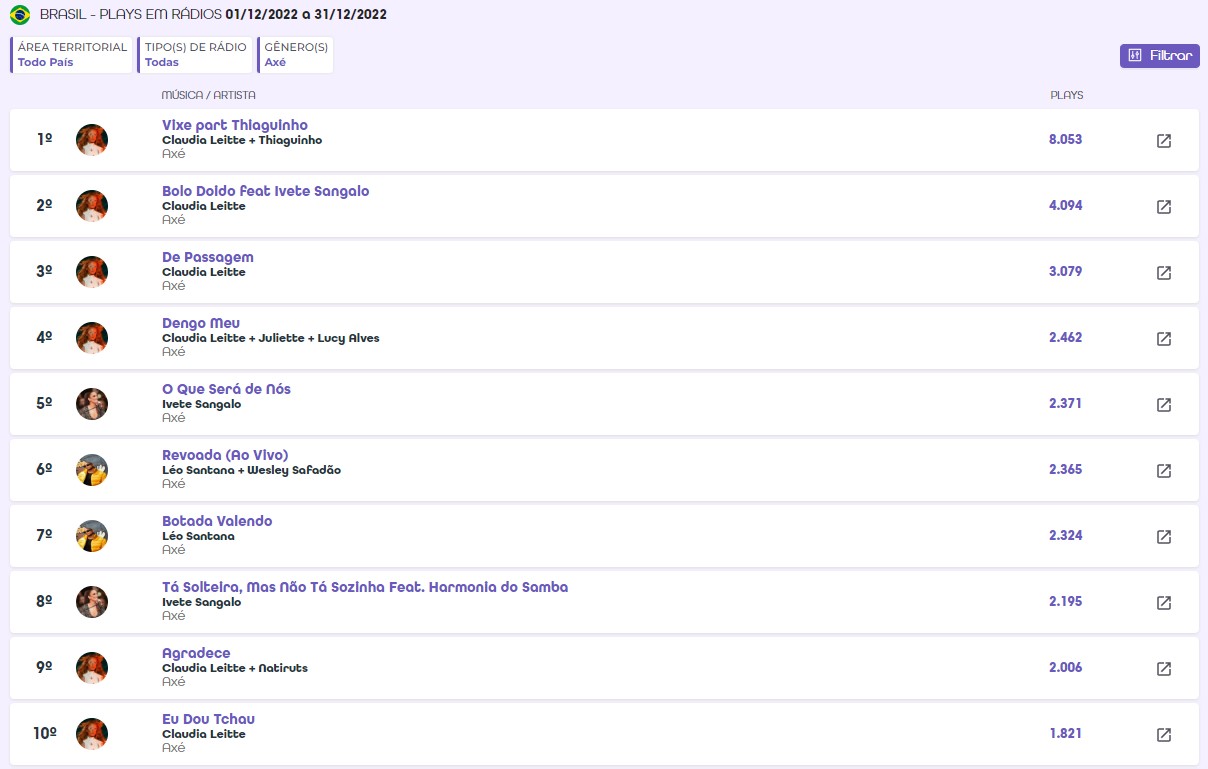The image size is (1208, 769).
Task: Click play count 8.053
Action: pos(1065,140)
